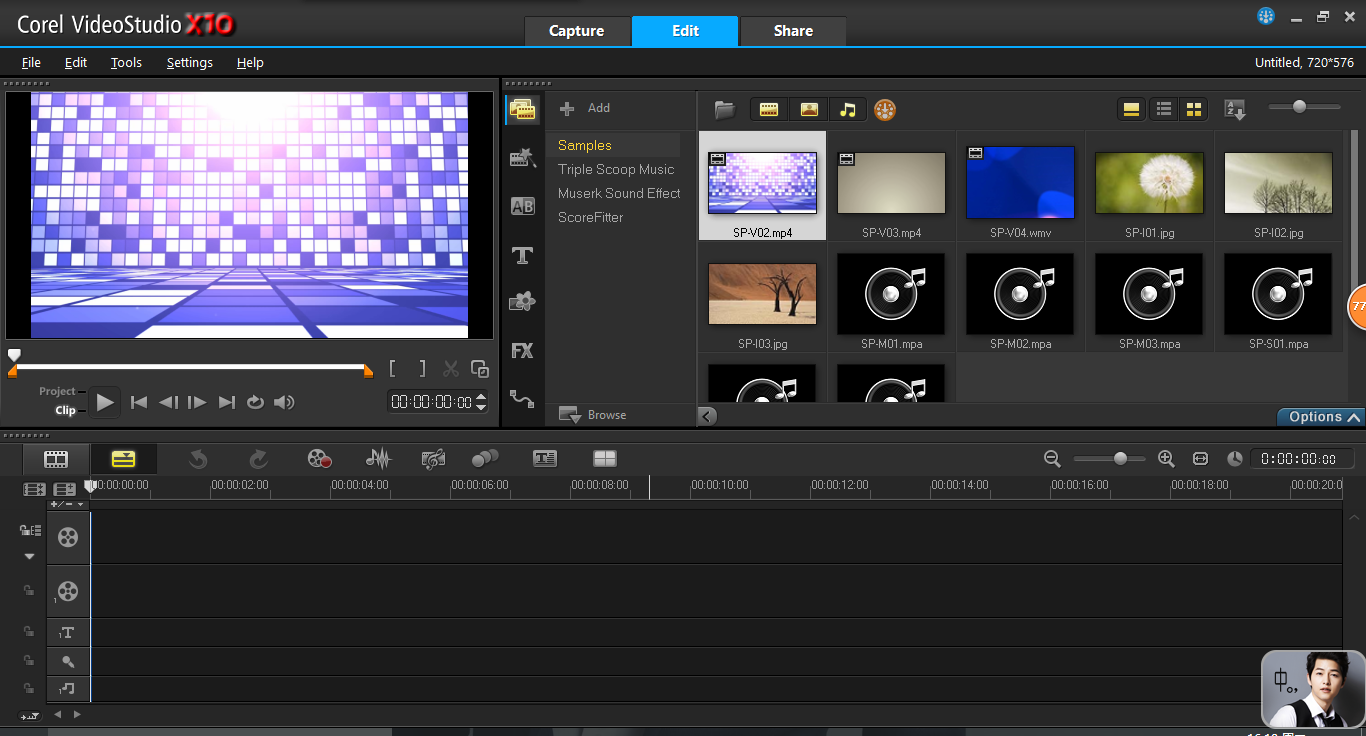The height and width of the screenshot is (736, 1366).
Task: Click the mark-out bracket in preview panel
Action: coord(423,369)
